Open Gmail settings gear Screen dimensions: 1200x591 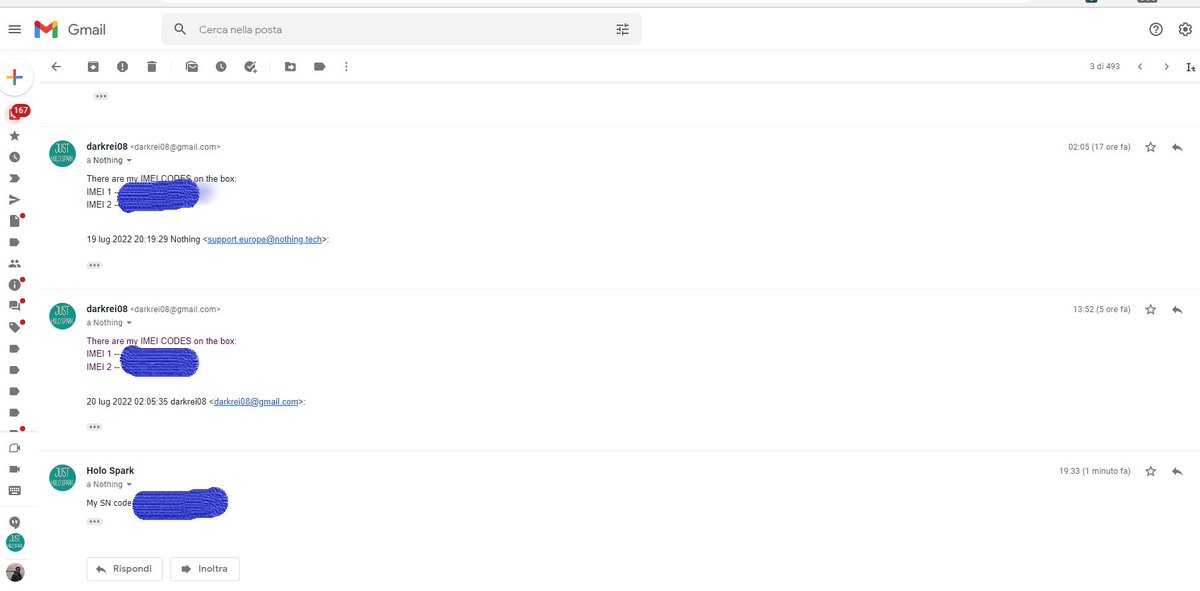pyautogui.click(x=1186, y=30)
